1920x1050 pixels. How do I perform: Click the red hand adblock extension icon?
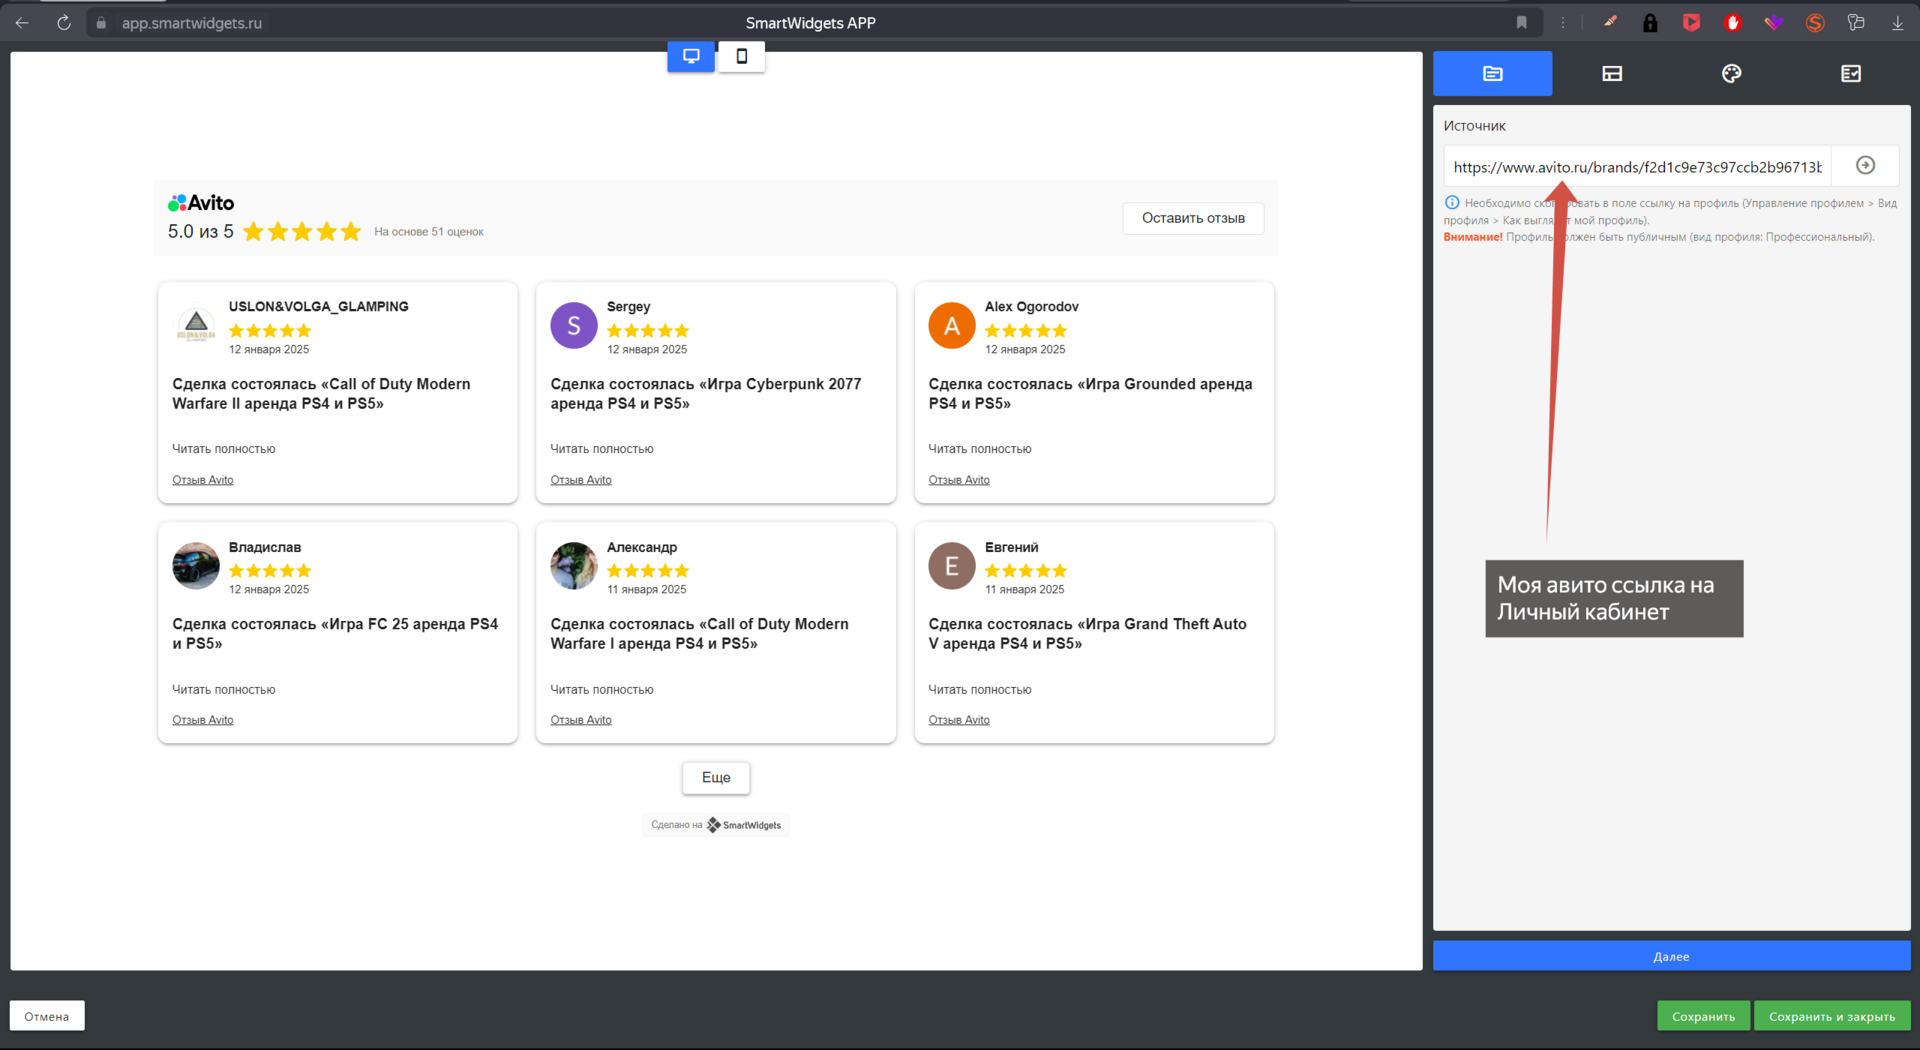(x=1732, y=22)
